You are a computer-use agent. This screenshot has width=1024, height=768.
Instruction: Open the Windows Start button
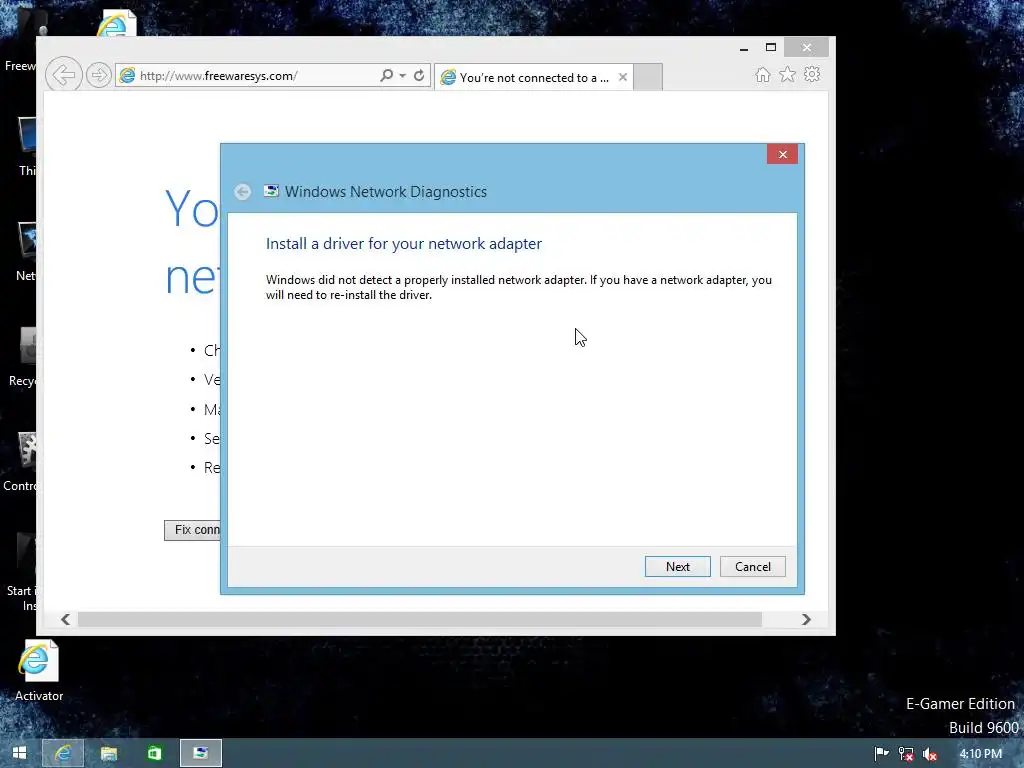(x=20, y=753)
